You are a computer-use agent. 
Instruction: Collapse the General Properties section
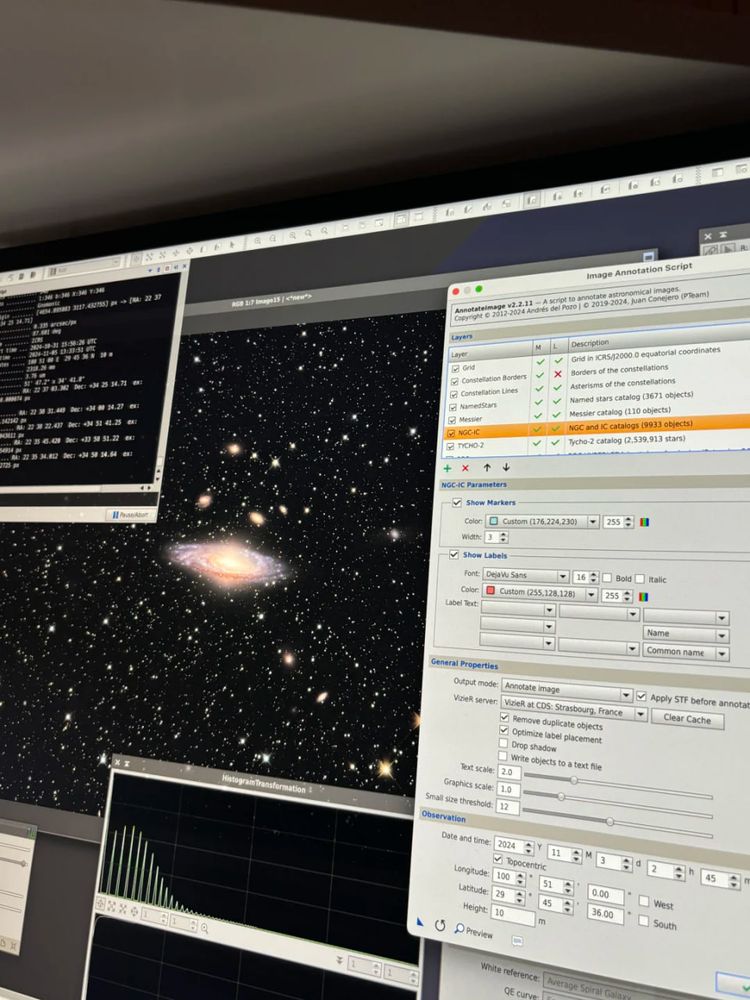coord(464,664)
